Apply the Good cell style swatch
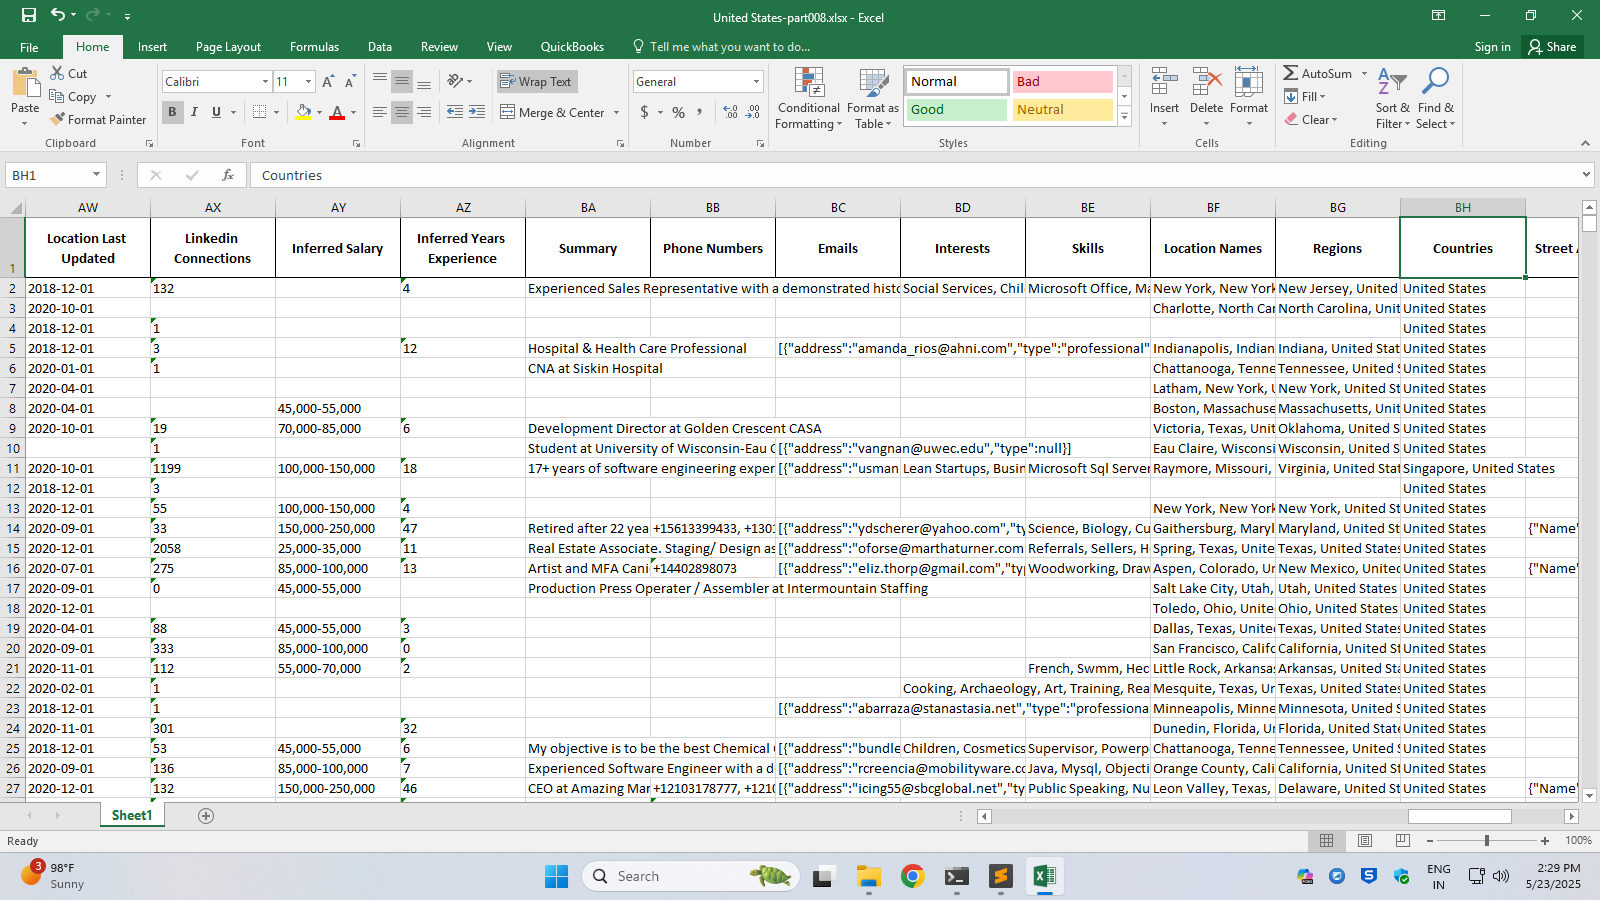 [956, 110]
